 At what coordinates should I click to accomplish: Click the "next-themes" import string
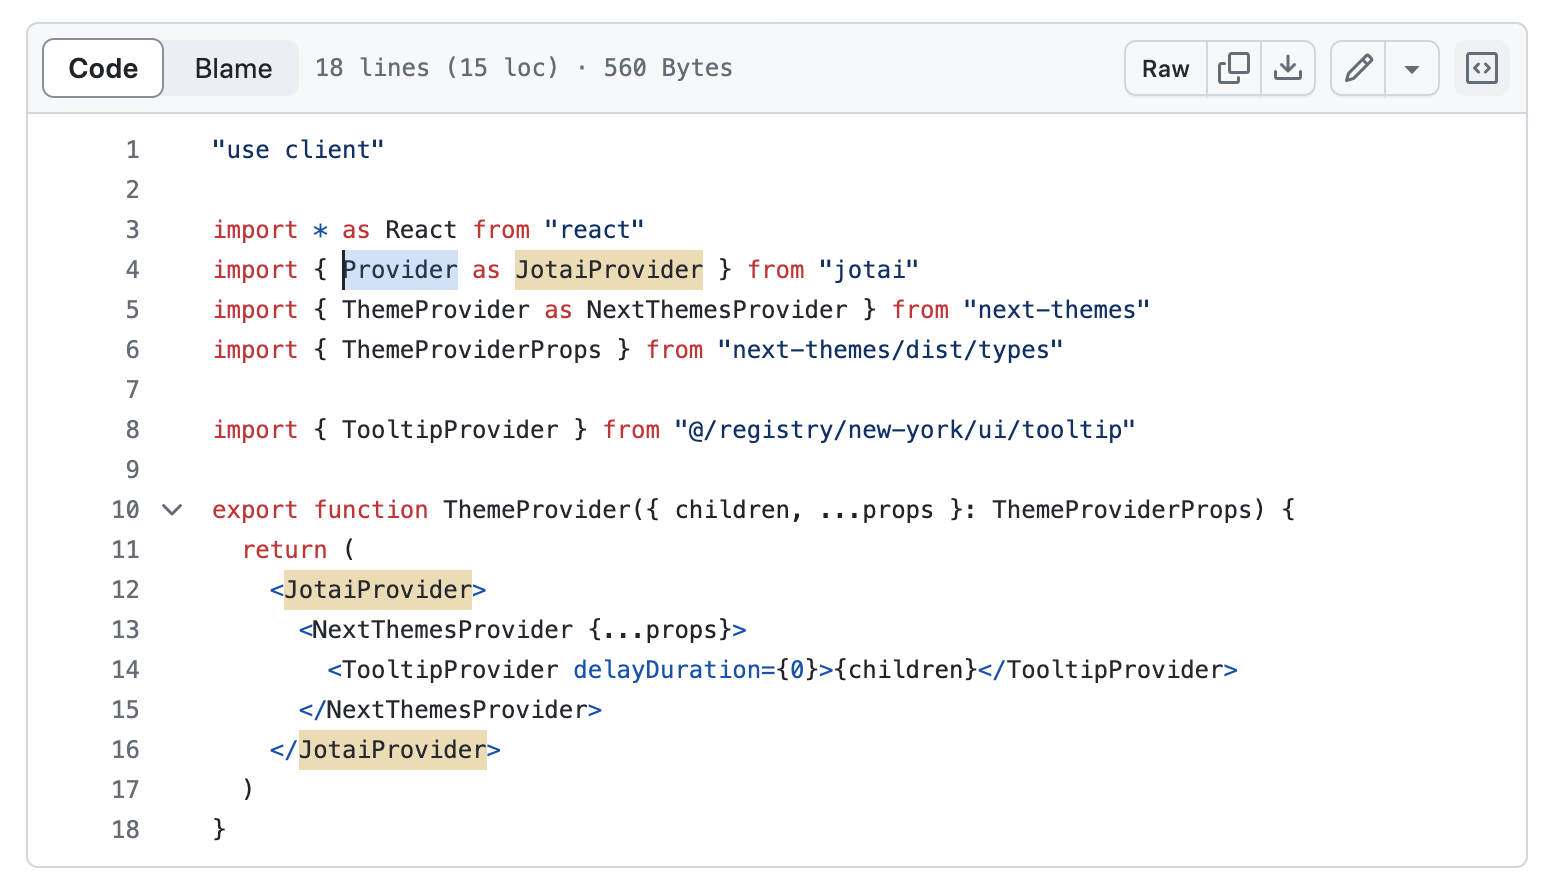point(1056,310)
